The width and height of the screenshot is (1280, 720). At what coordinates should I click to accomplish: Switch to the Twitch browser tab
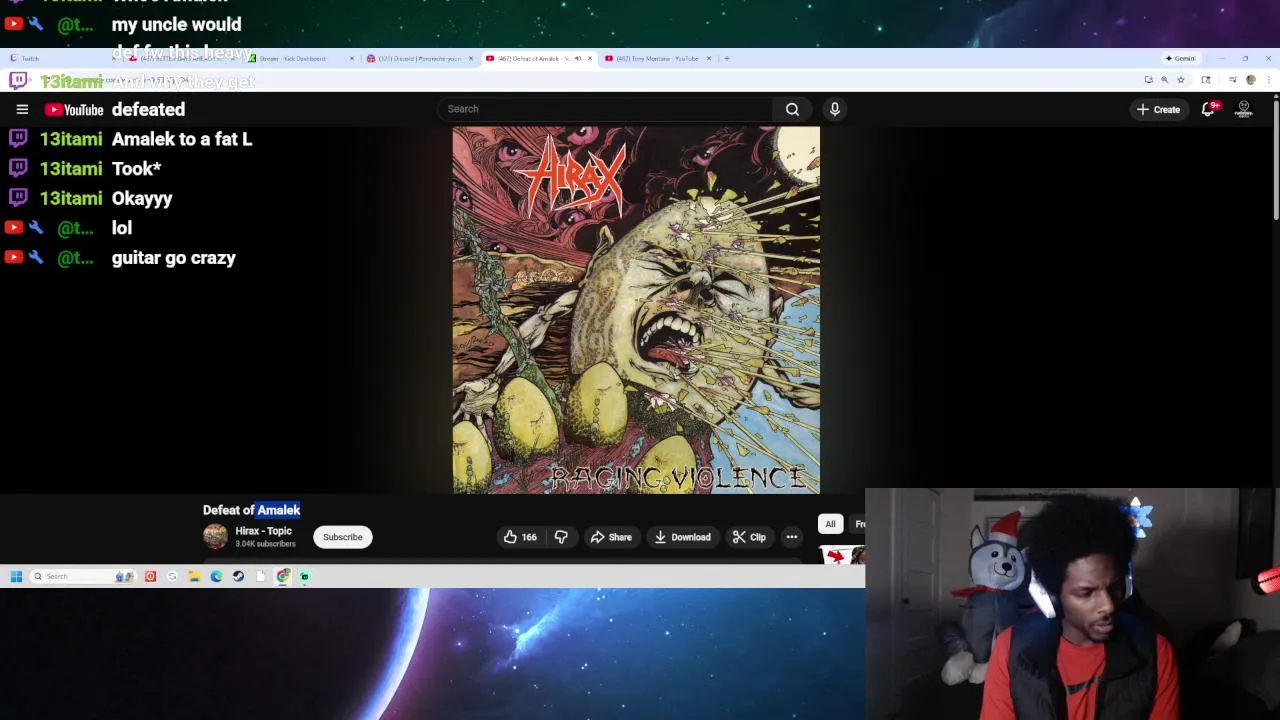click(x=60, y=58)
